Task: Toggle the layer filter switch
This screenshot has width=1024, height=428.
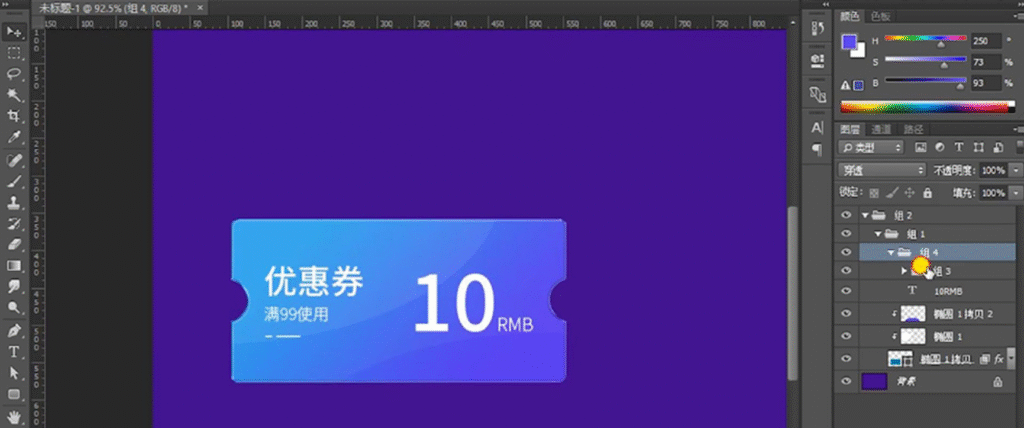Action: pyautogui.click(x=1019, y=147)
